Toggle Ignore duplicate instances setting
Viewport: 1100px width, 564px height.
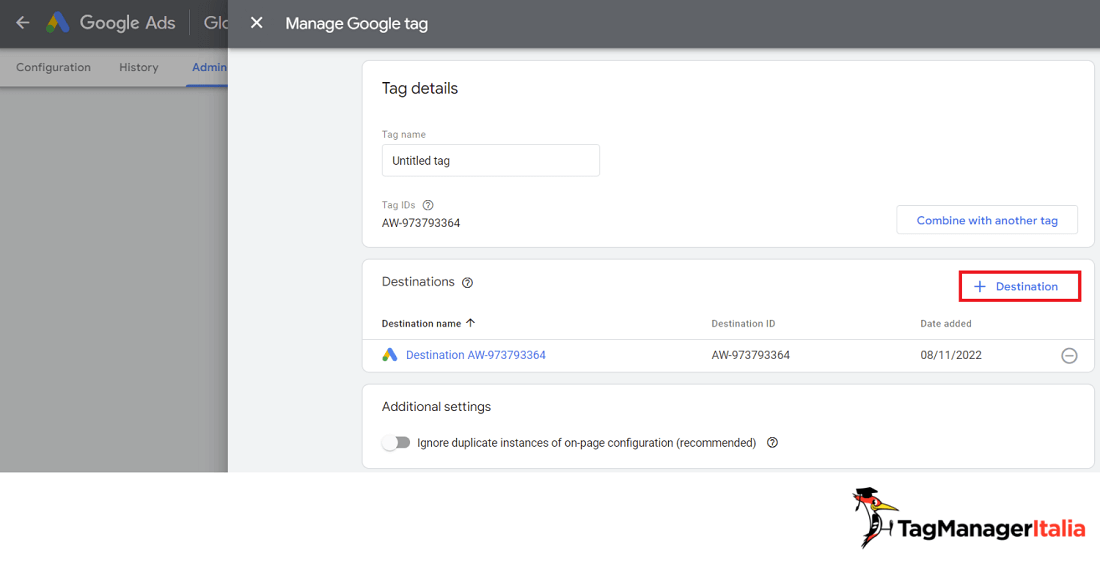click(x=396, y=443)
